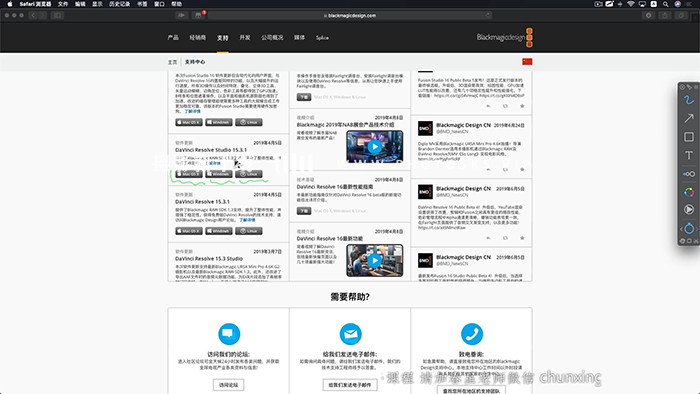Play the DaVinci Resolve 16 new features video

tap(375, 261)
